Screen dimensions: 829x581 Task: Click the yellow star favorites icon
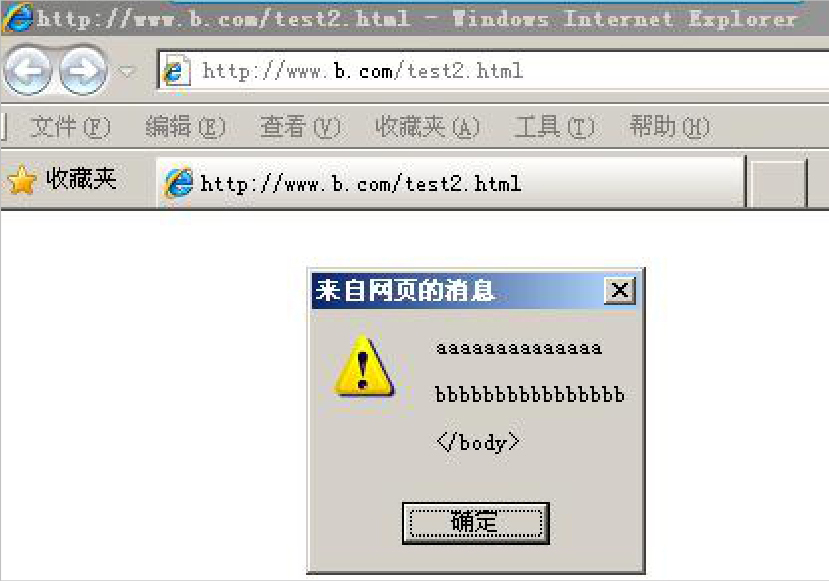click(22, 180)
